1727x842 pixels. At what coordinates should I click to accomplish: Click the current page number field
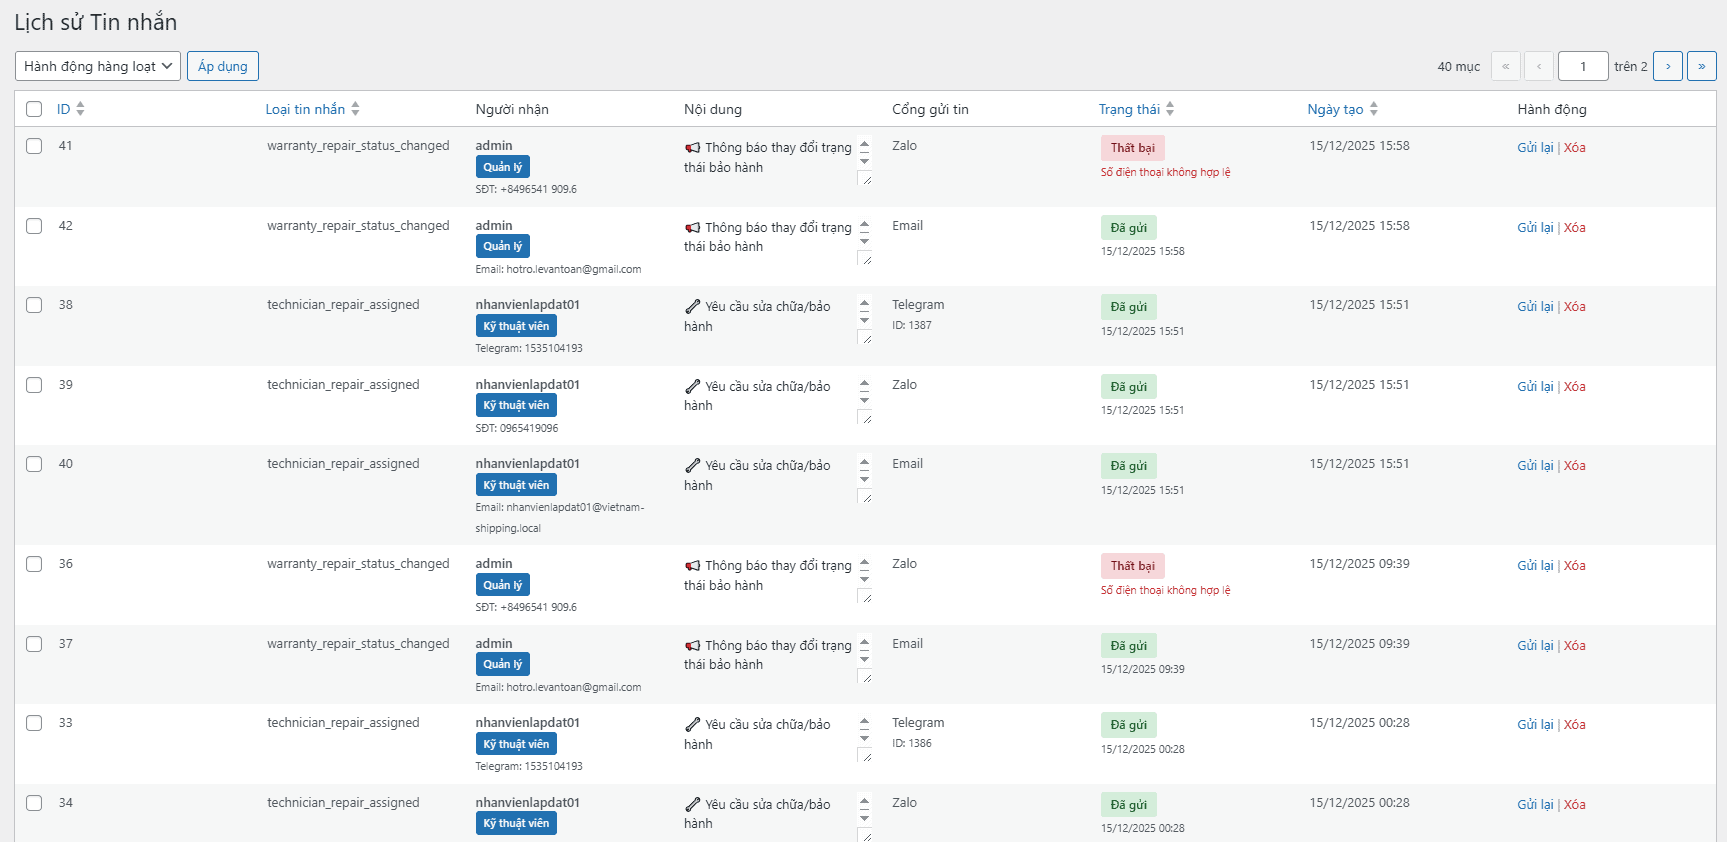(1582, 66)
